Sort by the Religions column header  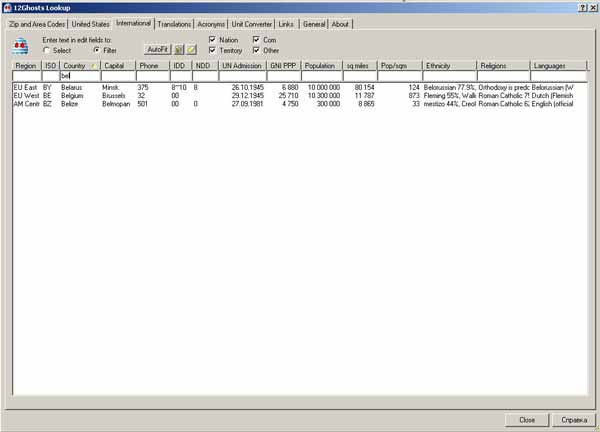tap(504, 66)
